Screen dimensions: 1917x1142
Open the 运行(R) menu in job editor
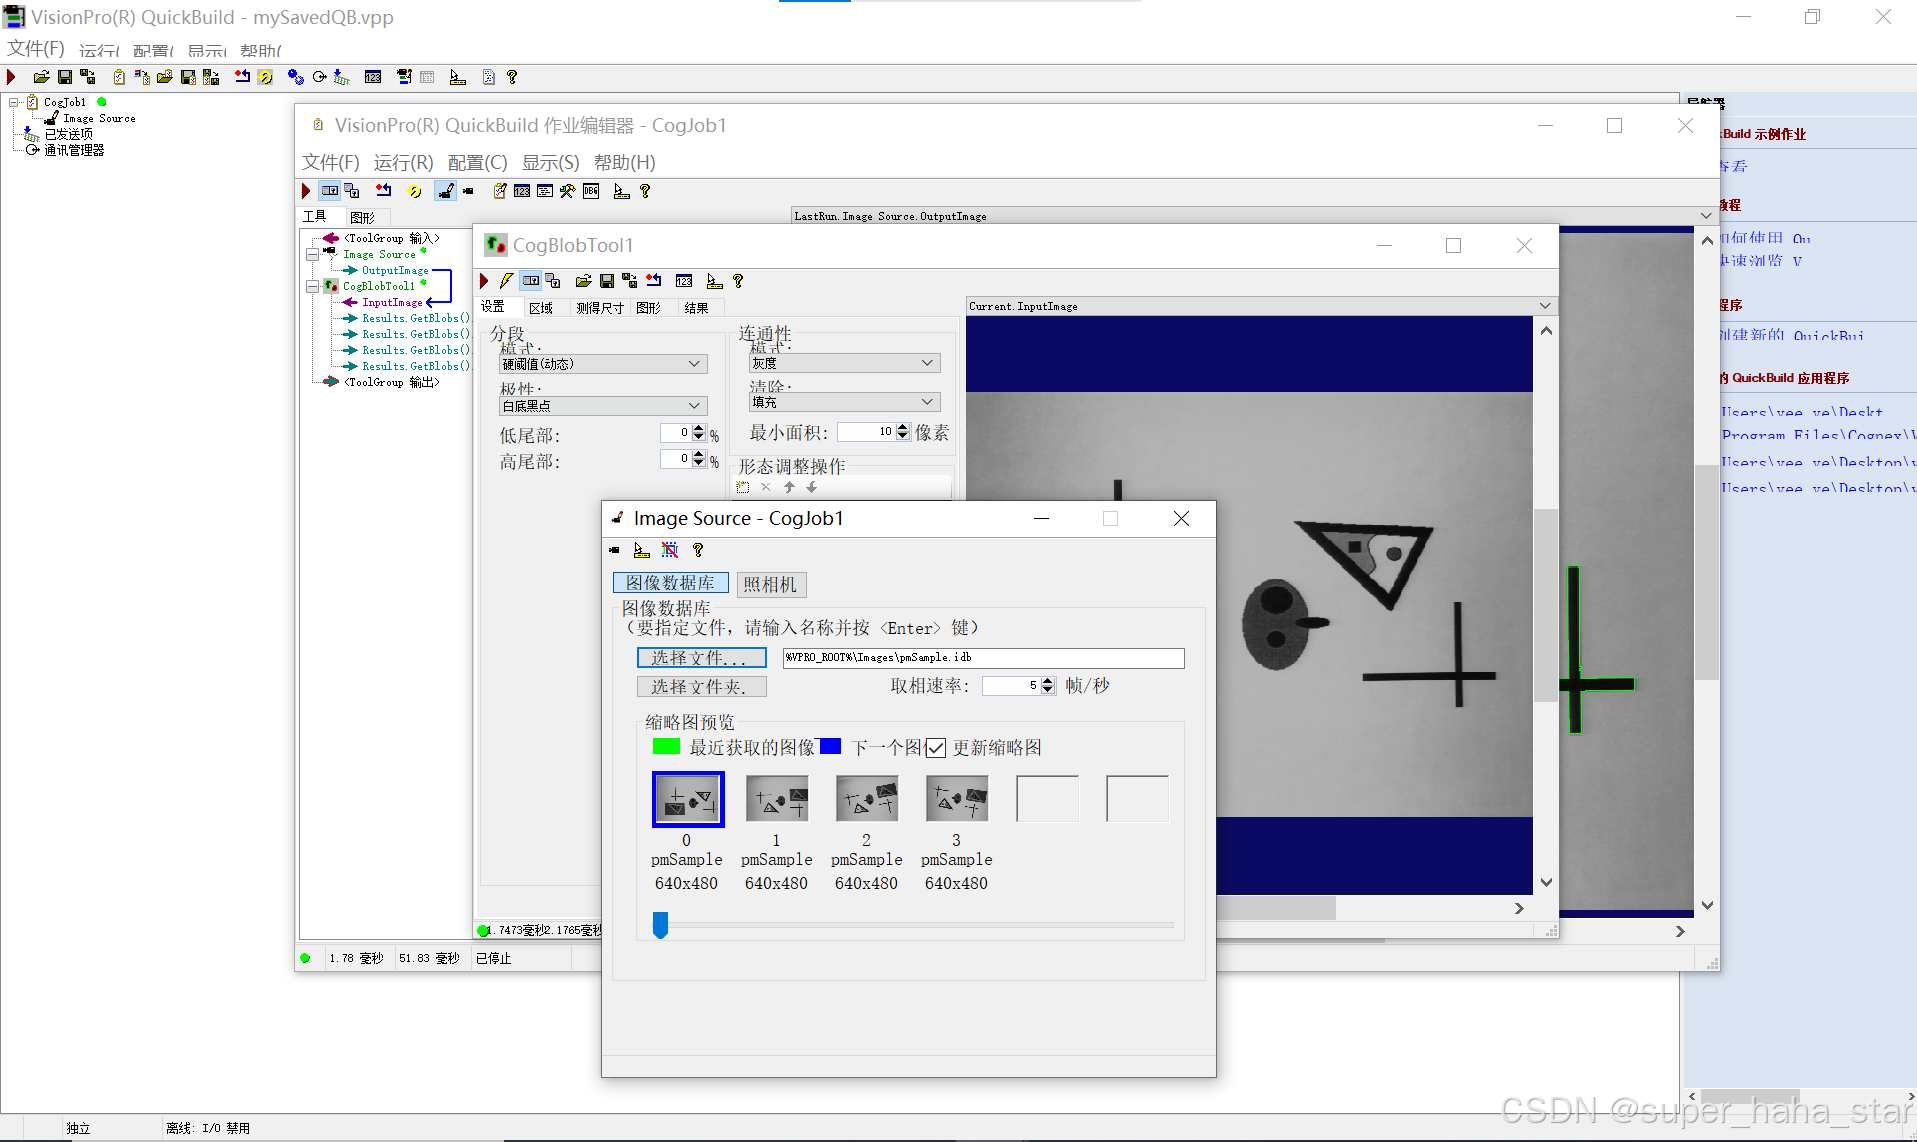point(403,162)
